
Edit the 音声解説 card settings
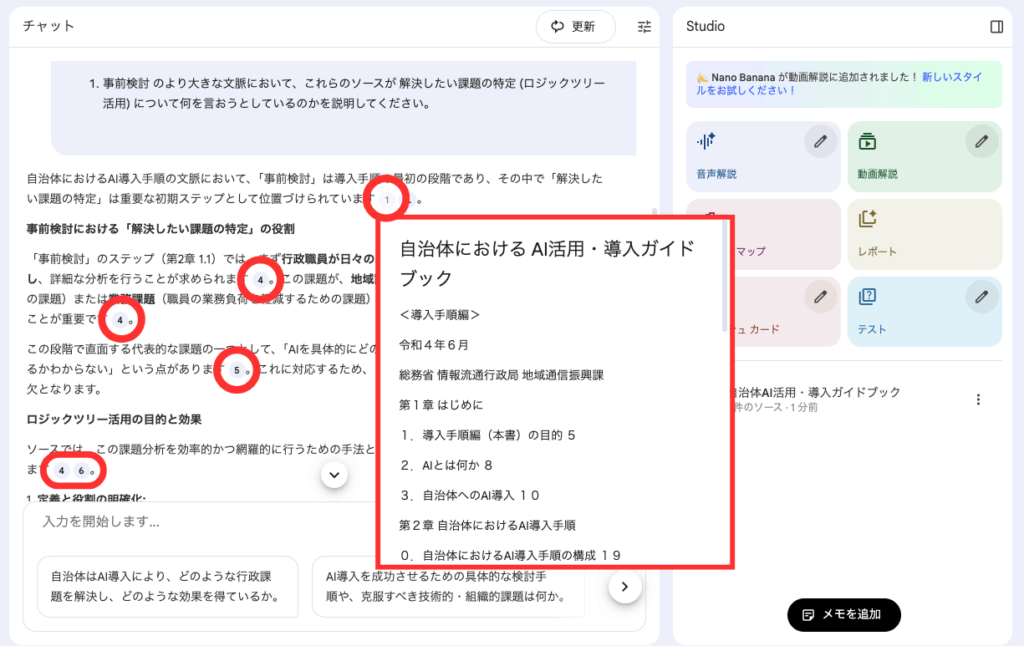point(820,142)
